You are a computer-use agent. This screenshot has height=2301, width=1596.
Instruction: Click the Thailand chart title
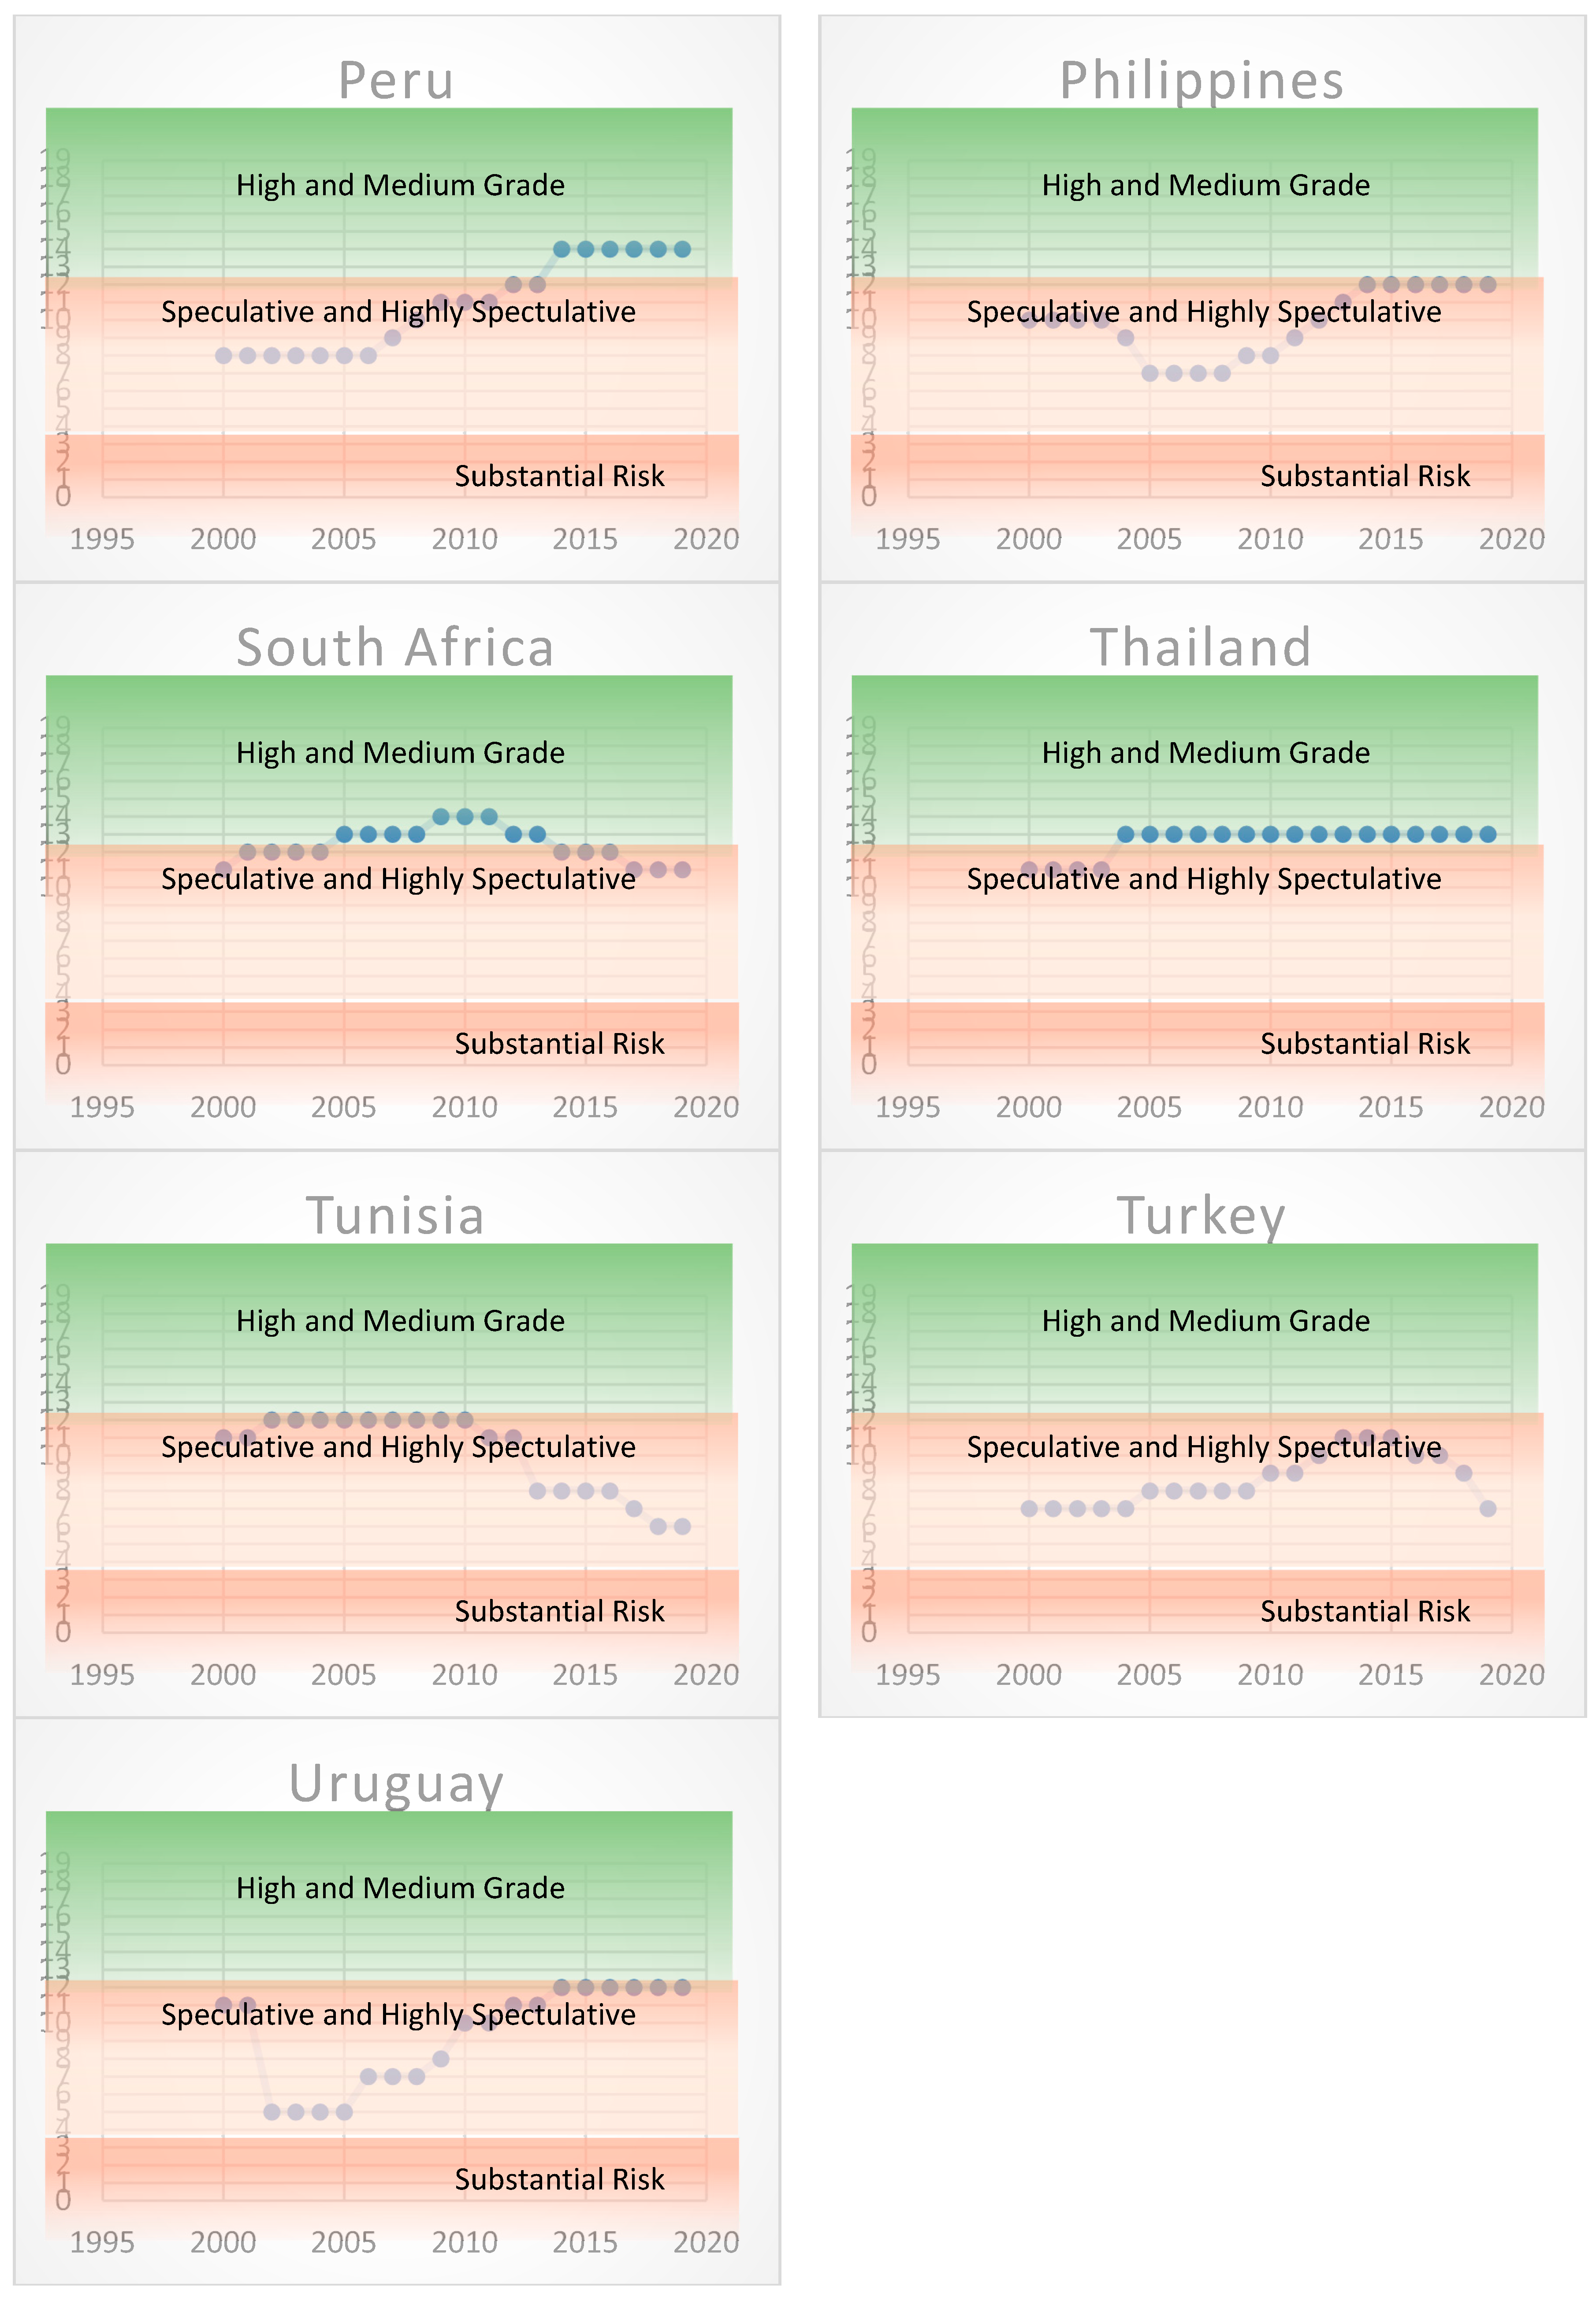coord(1200,647)
